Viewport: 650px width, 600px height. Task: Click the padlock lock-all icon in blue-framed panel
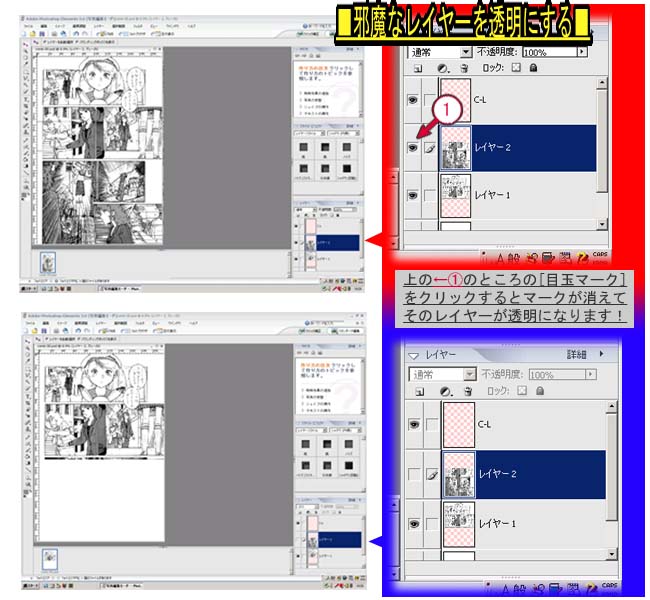click(540, 391)
